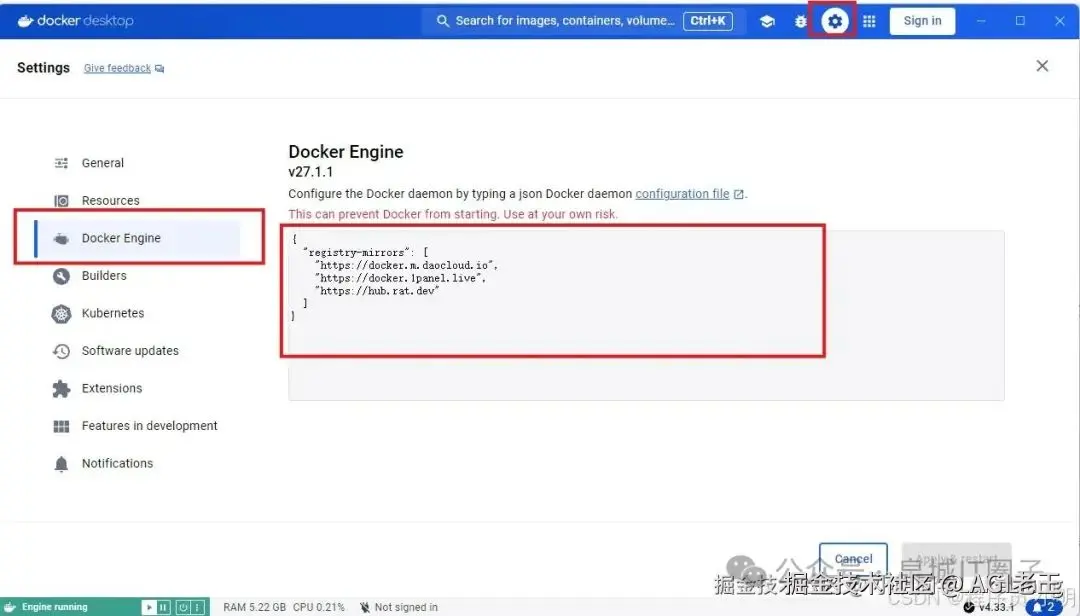This screenshot has width=1080, height=616.
Task: Open notifications bell badge in status bar
Action: [x=1043, y=607]
